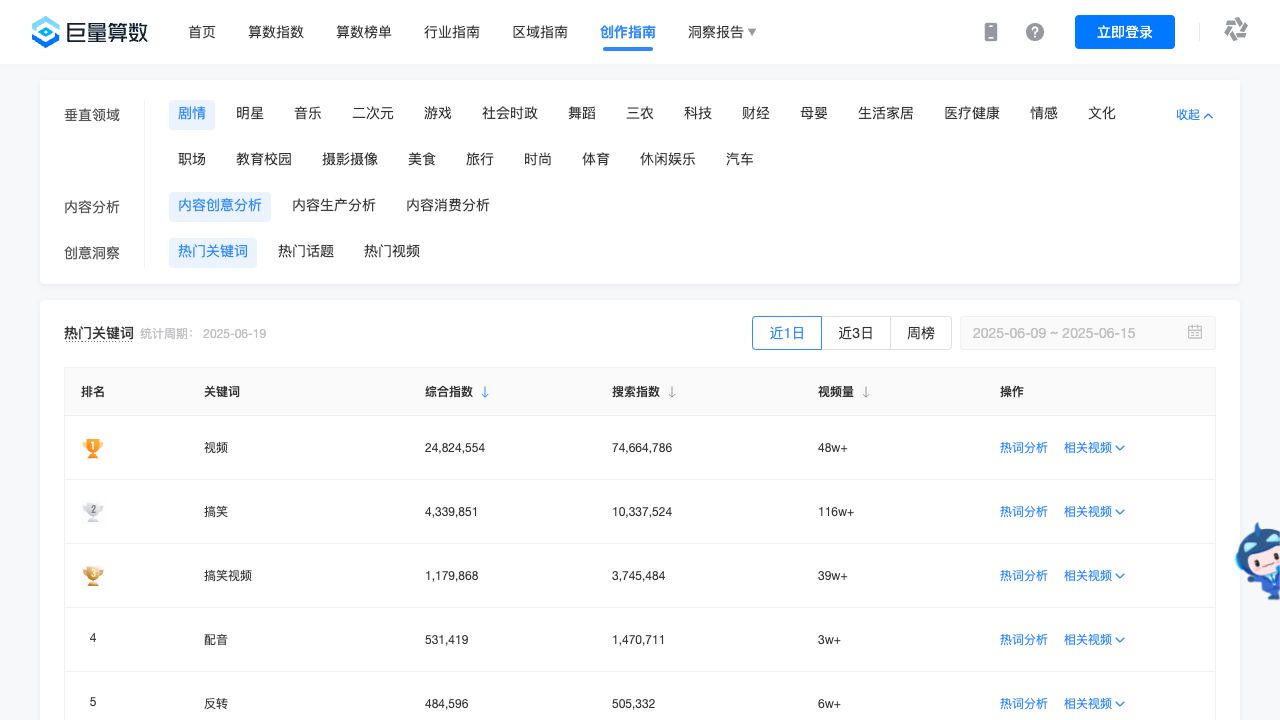
Task: Select the 近1日 time period option
Action: point(787,333)
